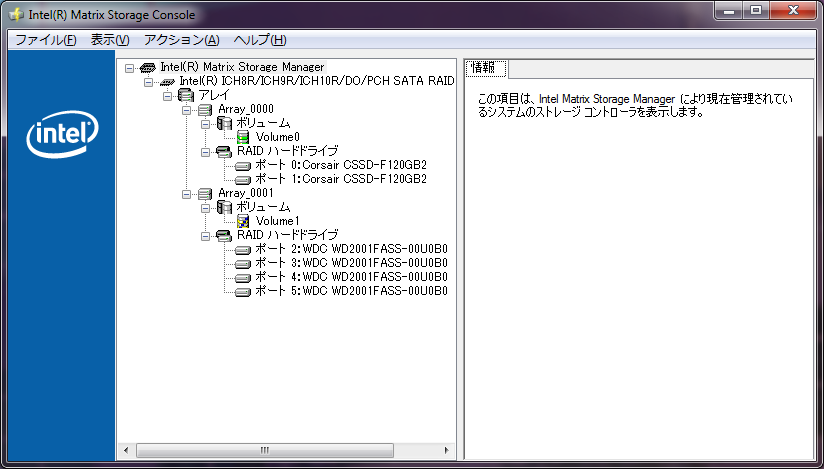This screenshot has height=469, width=824.
Task: Click the ボリューム icon under Array_0001
Action: click(x=224, y=208)
